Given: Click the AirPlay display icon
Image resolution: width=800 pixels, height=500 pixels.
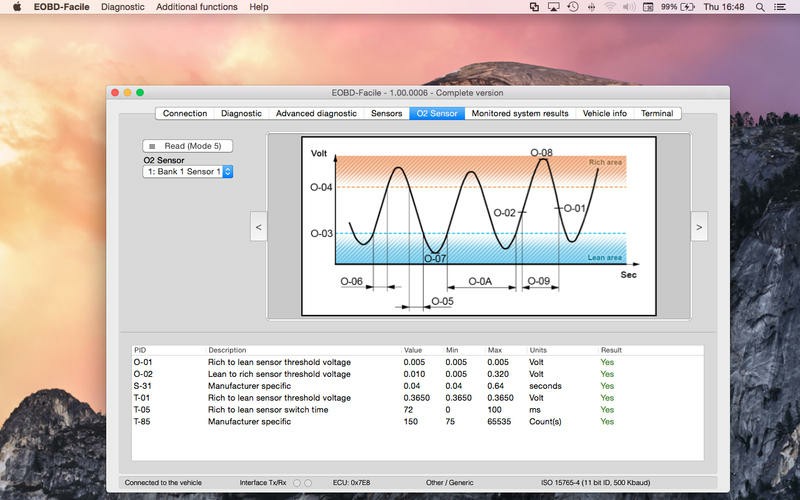Looking at the screenshot, I should (x=553, y=7).
